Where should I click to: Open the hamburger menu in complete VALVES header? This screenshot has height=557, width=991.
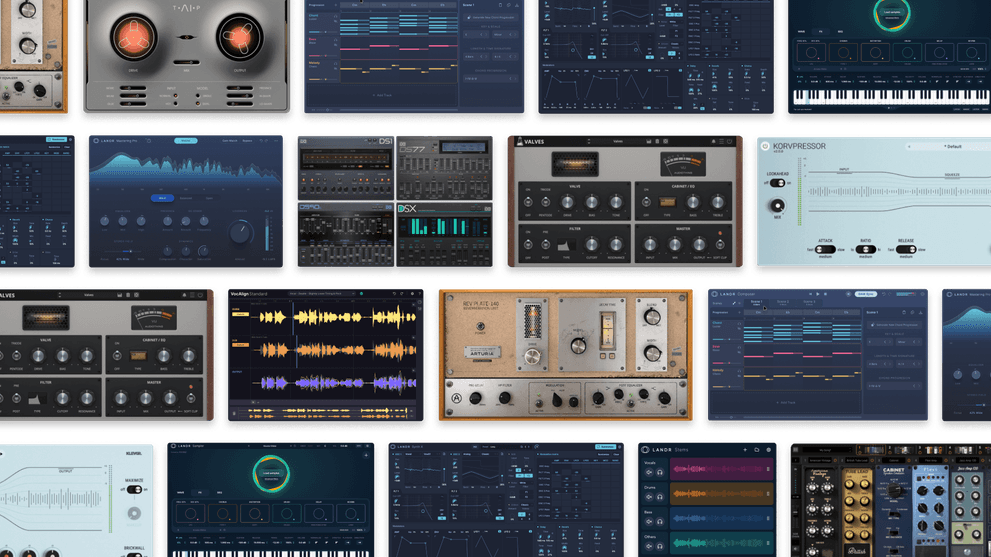(x=721, y=141)
